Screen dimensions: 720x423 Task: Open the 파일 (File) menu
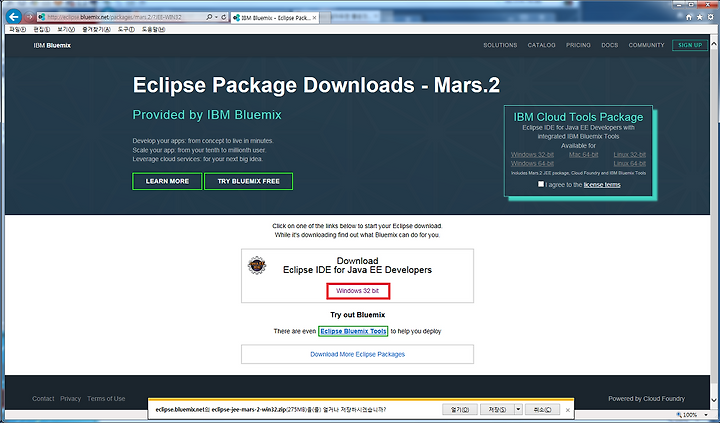17,29
